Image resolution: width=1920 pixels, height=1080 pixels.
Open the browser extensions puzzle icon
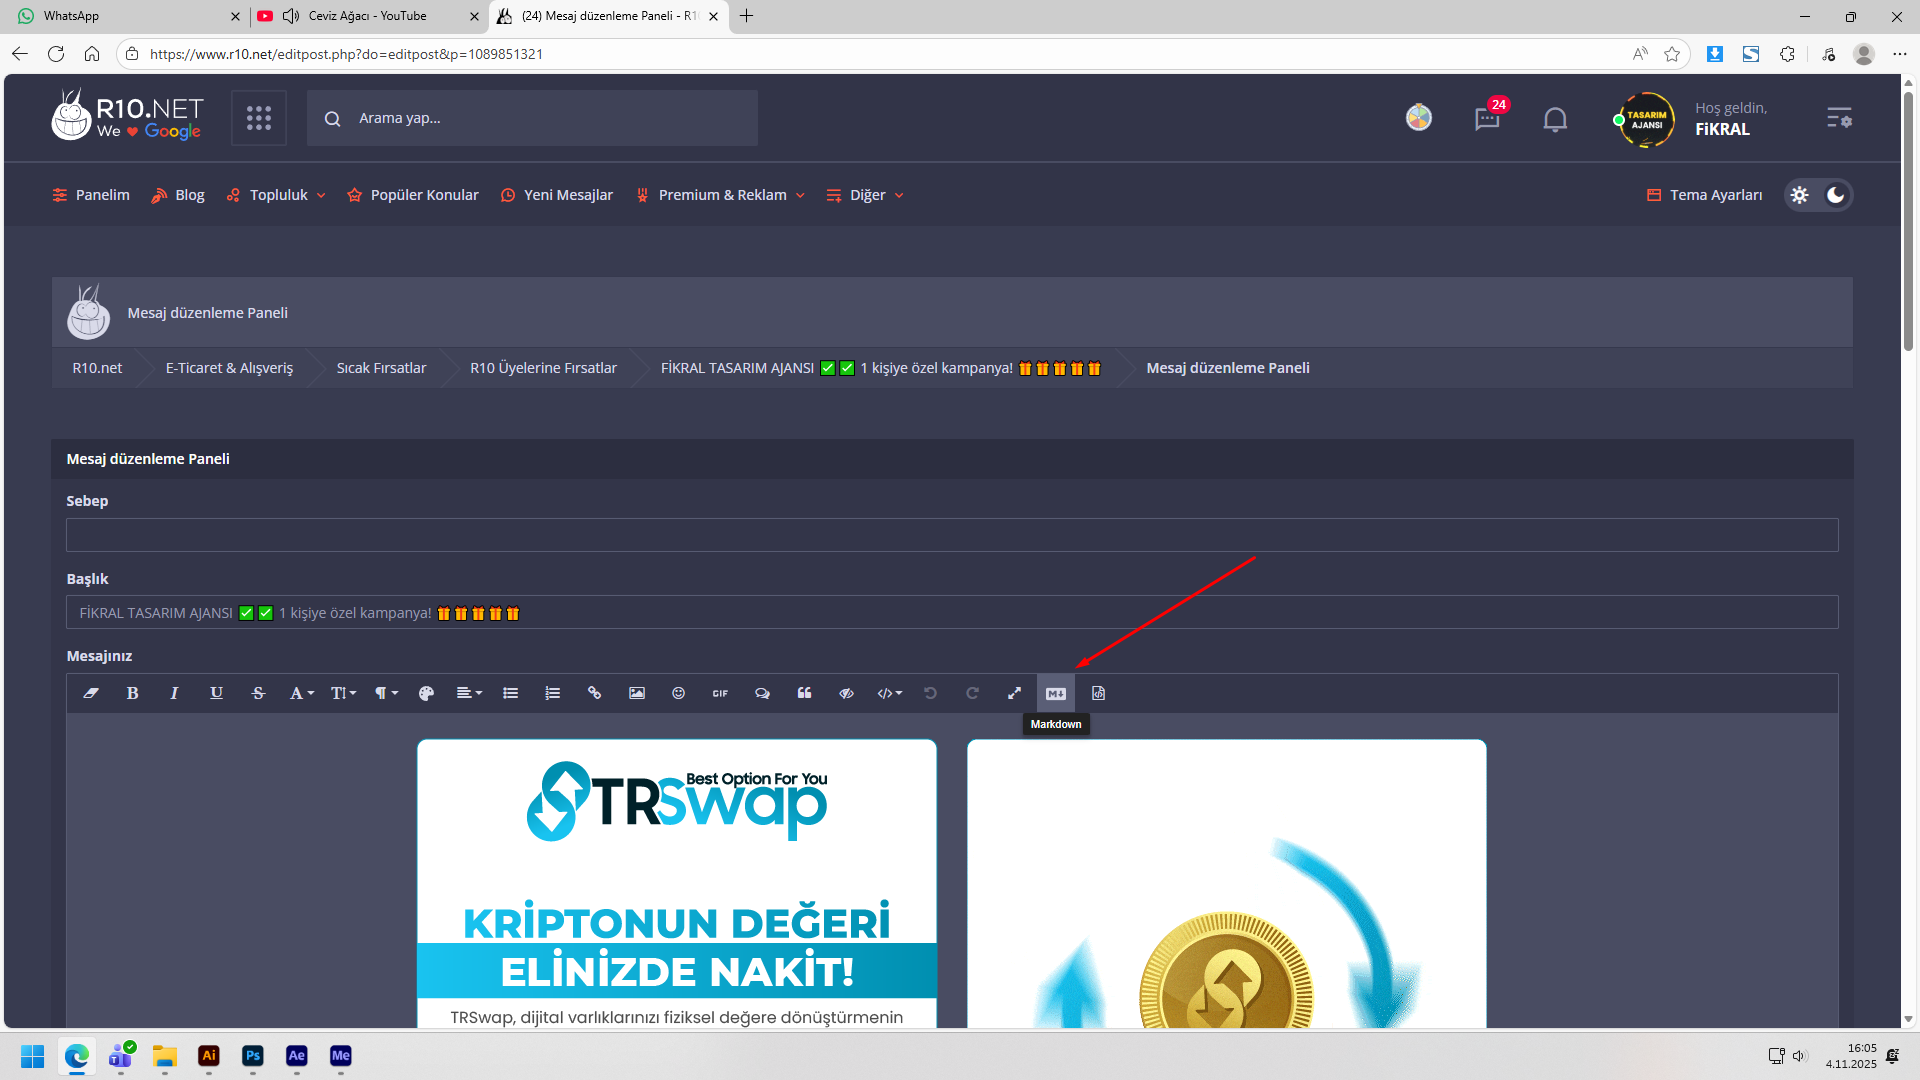click(x=1788, y=54)
